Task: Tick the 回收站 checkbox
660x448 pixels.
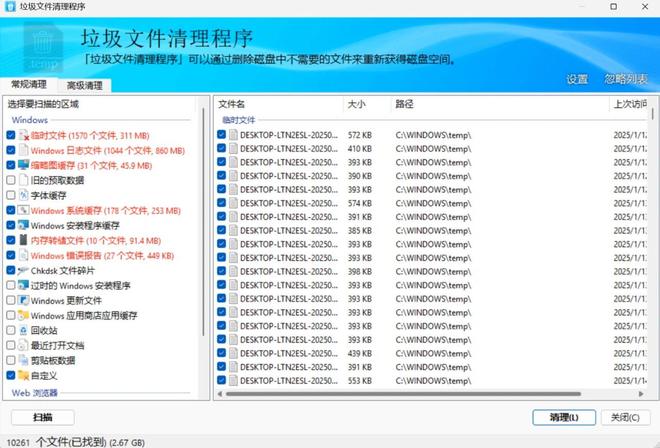Action: click(x=11, y=330)
